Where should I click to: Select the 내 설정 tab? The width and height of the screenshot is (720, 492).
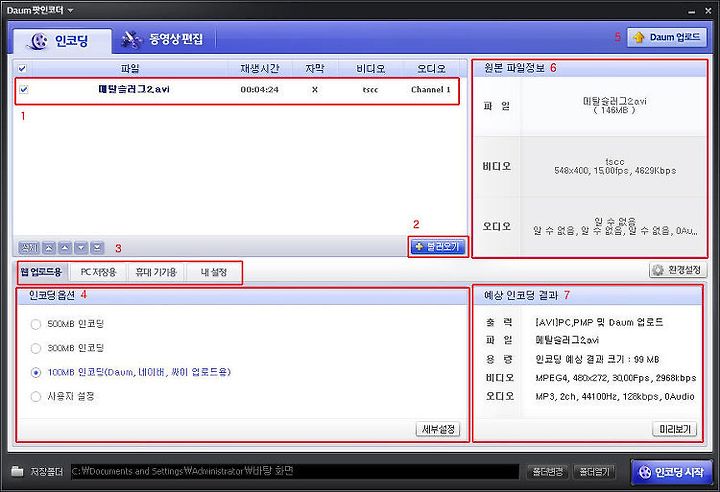[x=214, y=272]
